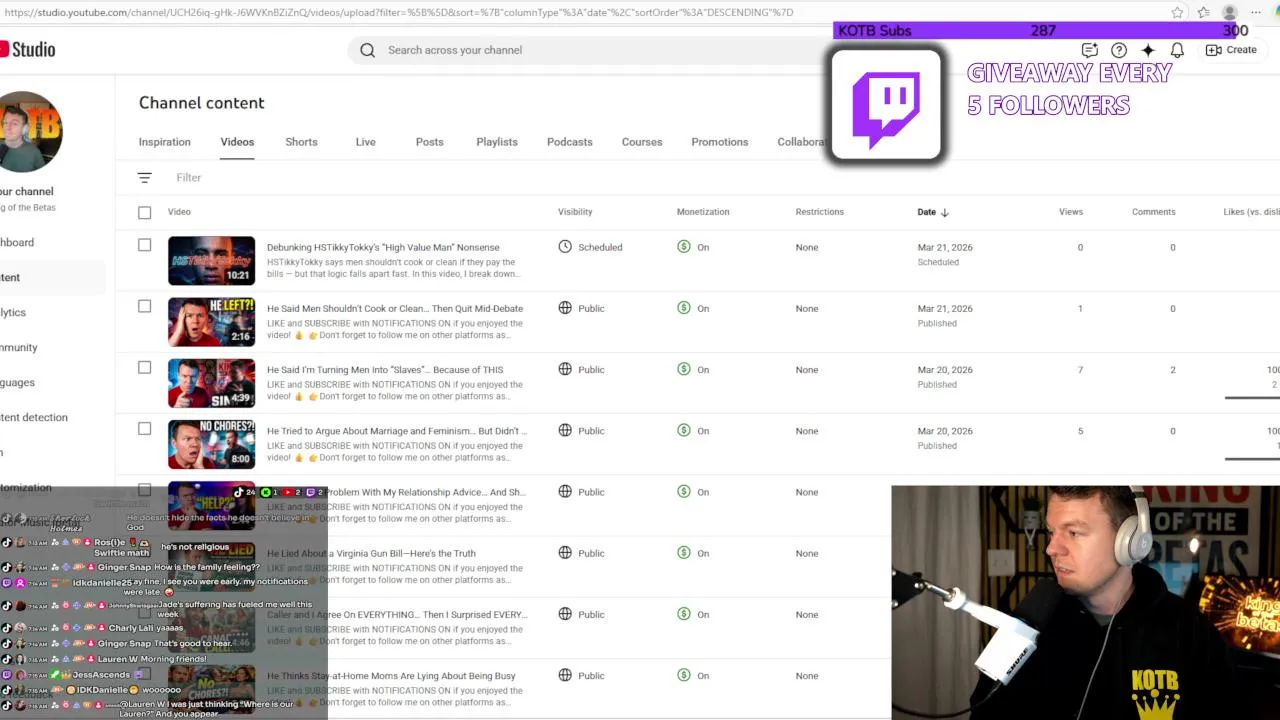Select the Marriage and Feminism video checkbox

click(x=144, y=428)
